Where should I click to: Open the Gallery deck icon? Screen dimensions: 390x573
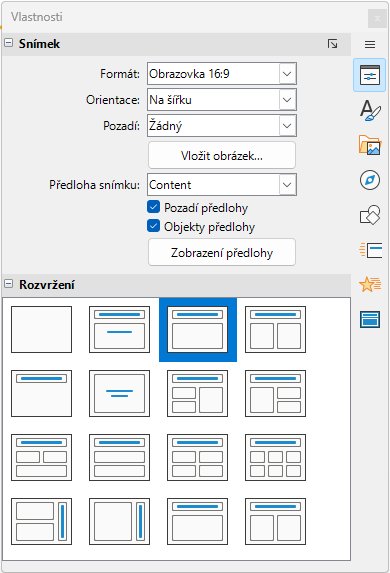[x=370, y=145]
